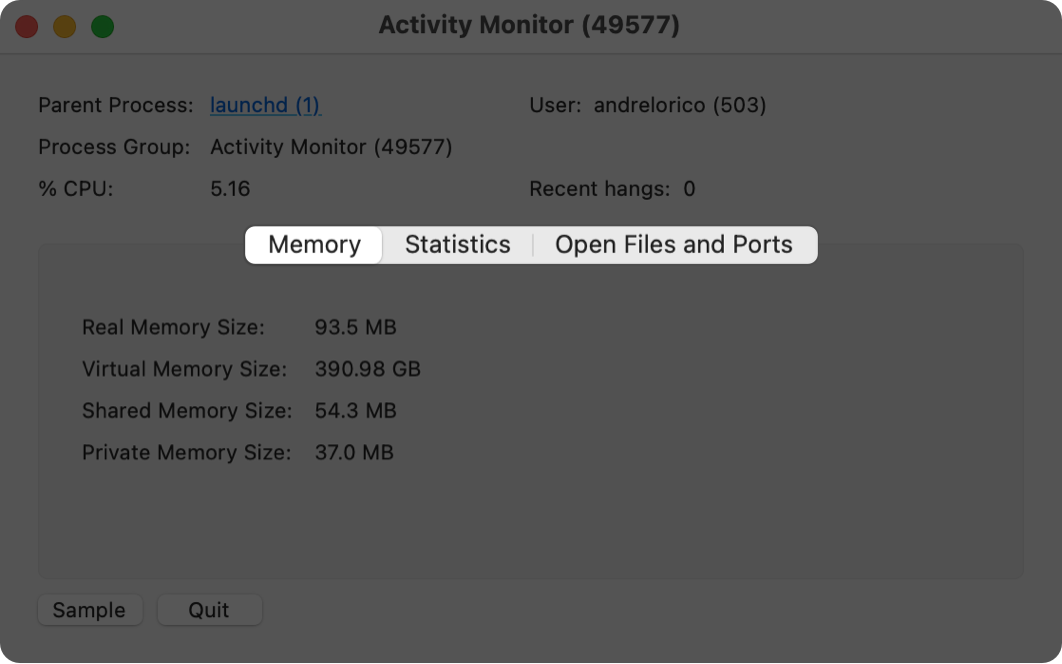Open the Statistics tab

pyautogui.click(x=457, y=245)
